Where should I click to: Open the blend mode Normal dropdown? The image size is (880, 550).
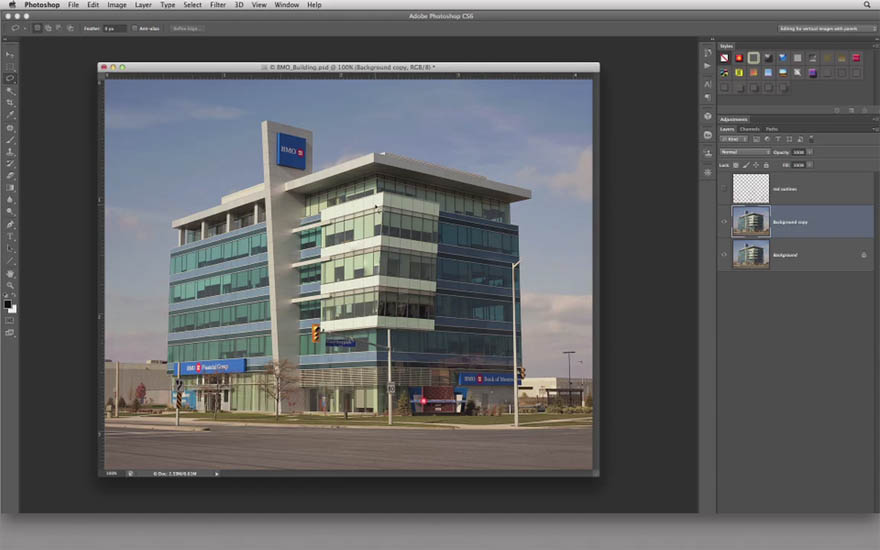pyautogui.click(x=745, y=152)
